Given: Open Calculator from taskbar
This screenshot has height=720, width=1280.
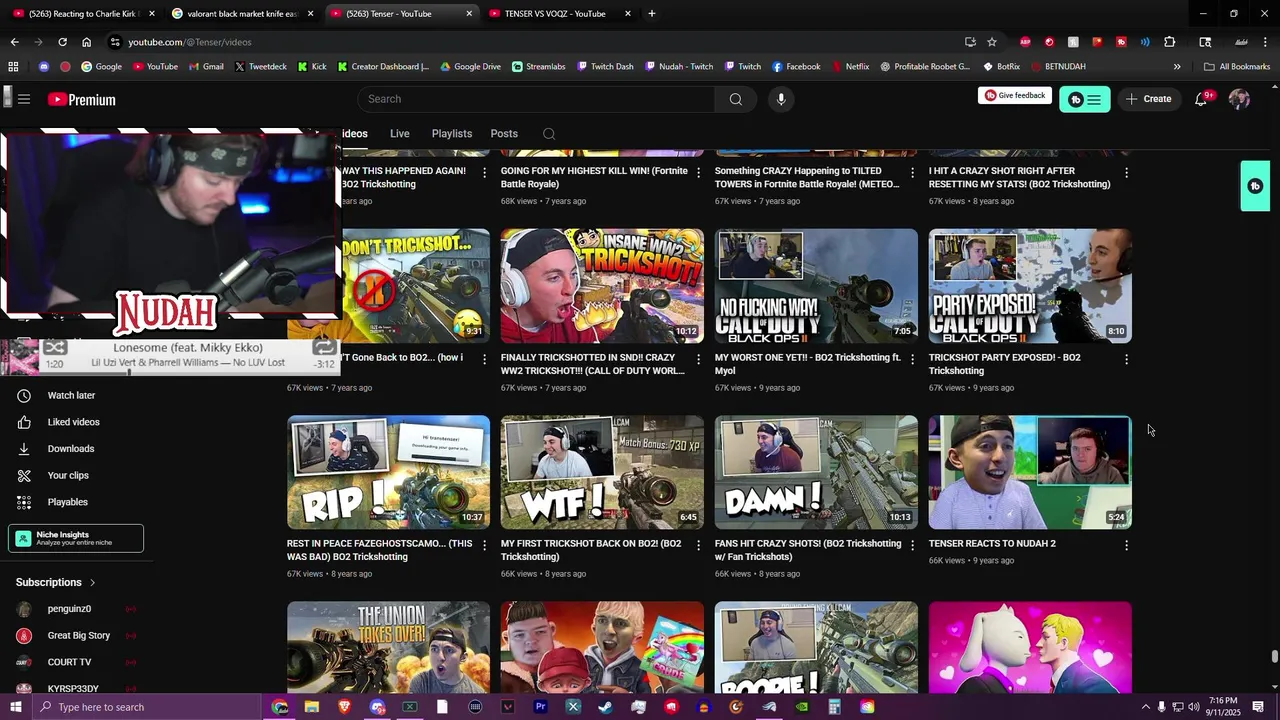Looking at the screenshot, I should point(834,707).
